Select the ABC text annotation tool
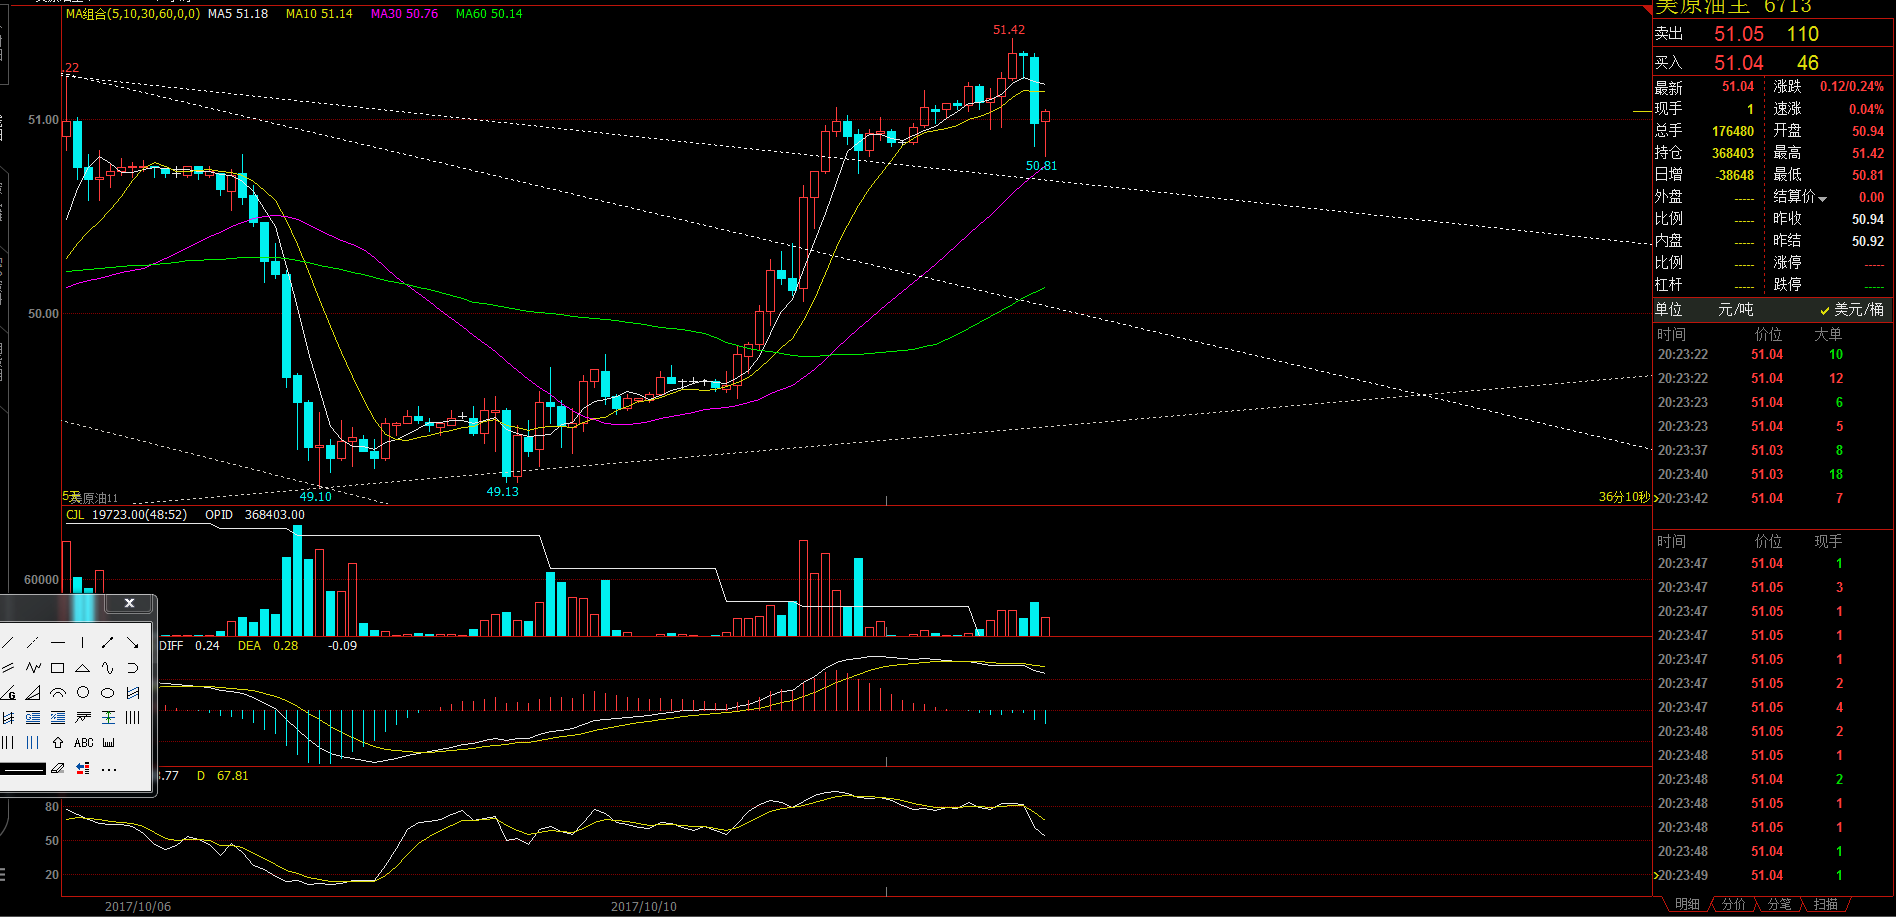This screenshot has width=1896, height=917. pos(84,742)
